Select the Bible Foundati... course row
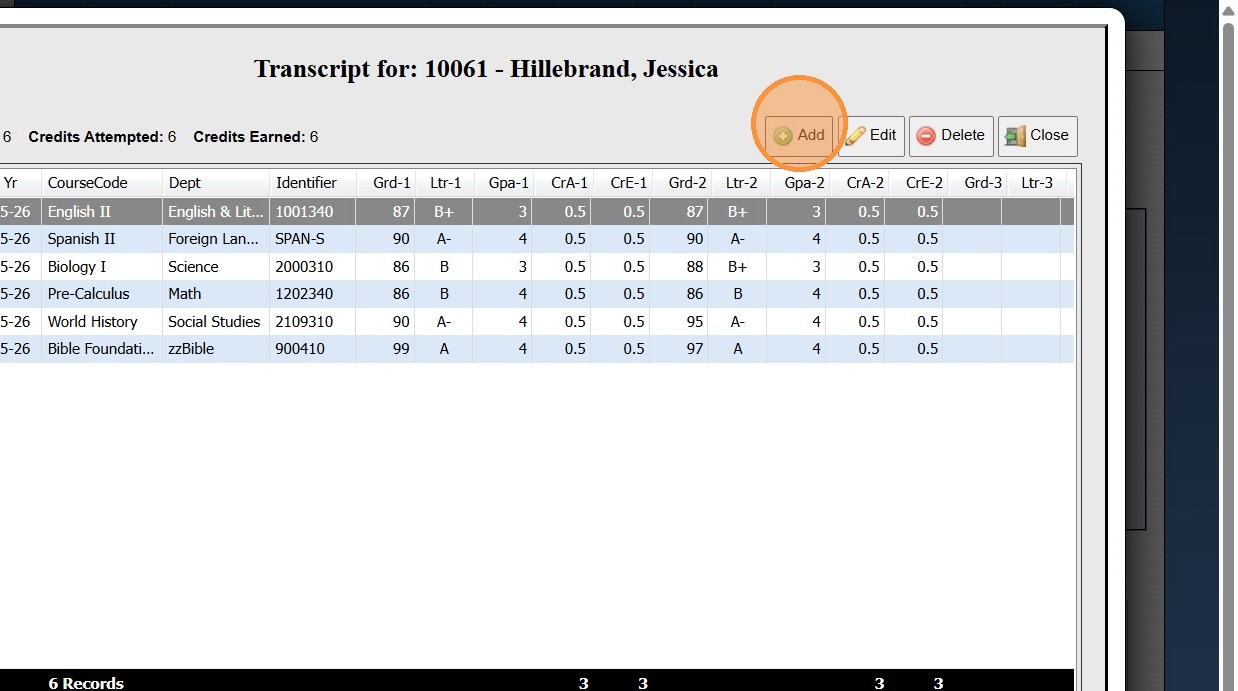The height and width of the screenshot is (691, 1238). tap(537, 349)
